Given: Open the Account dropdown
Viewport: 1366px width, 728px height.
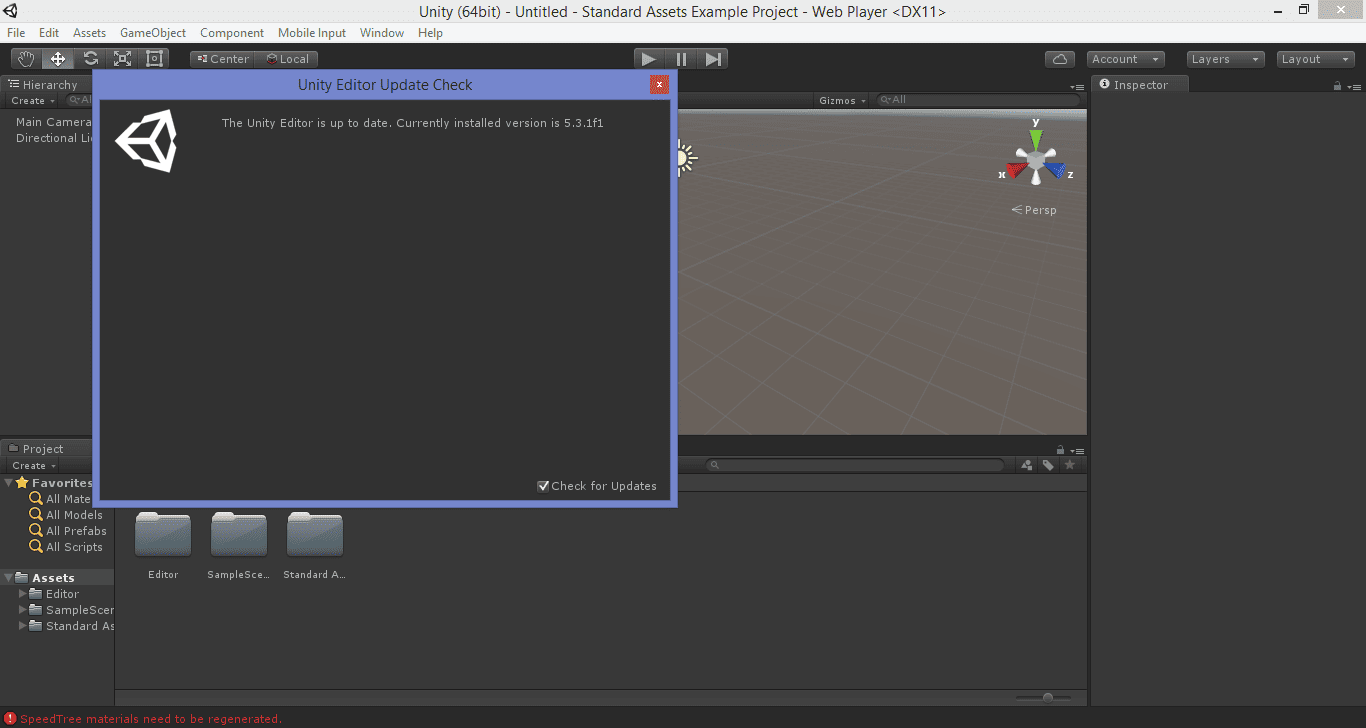Looking at the screenshot, I should [x=1126, y=59].
